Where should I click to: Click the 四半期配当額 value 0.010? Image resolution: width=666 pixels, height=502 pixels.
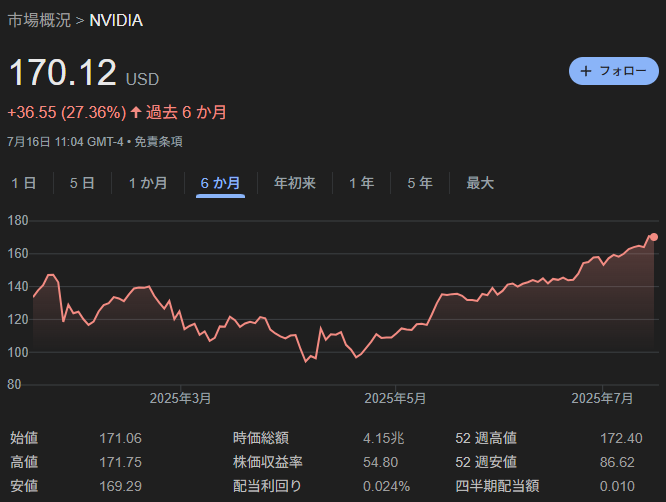(617, 486)
